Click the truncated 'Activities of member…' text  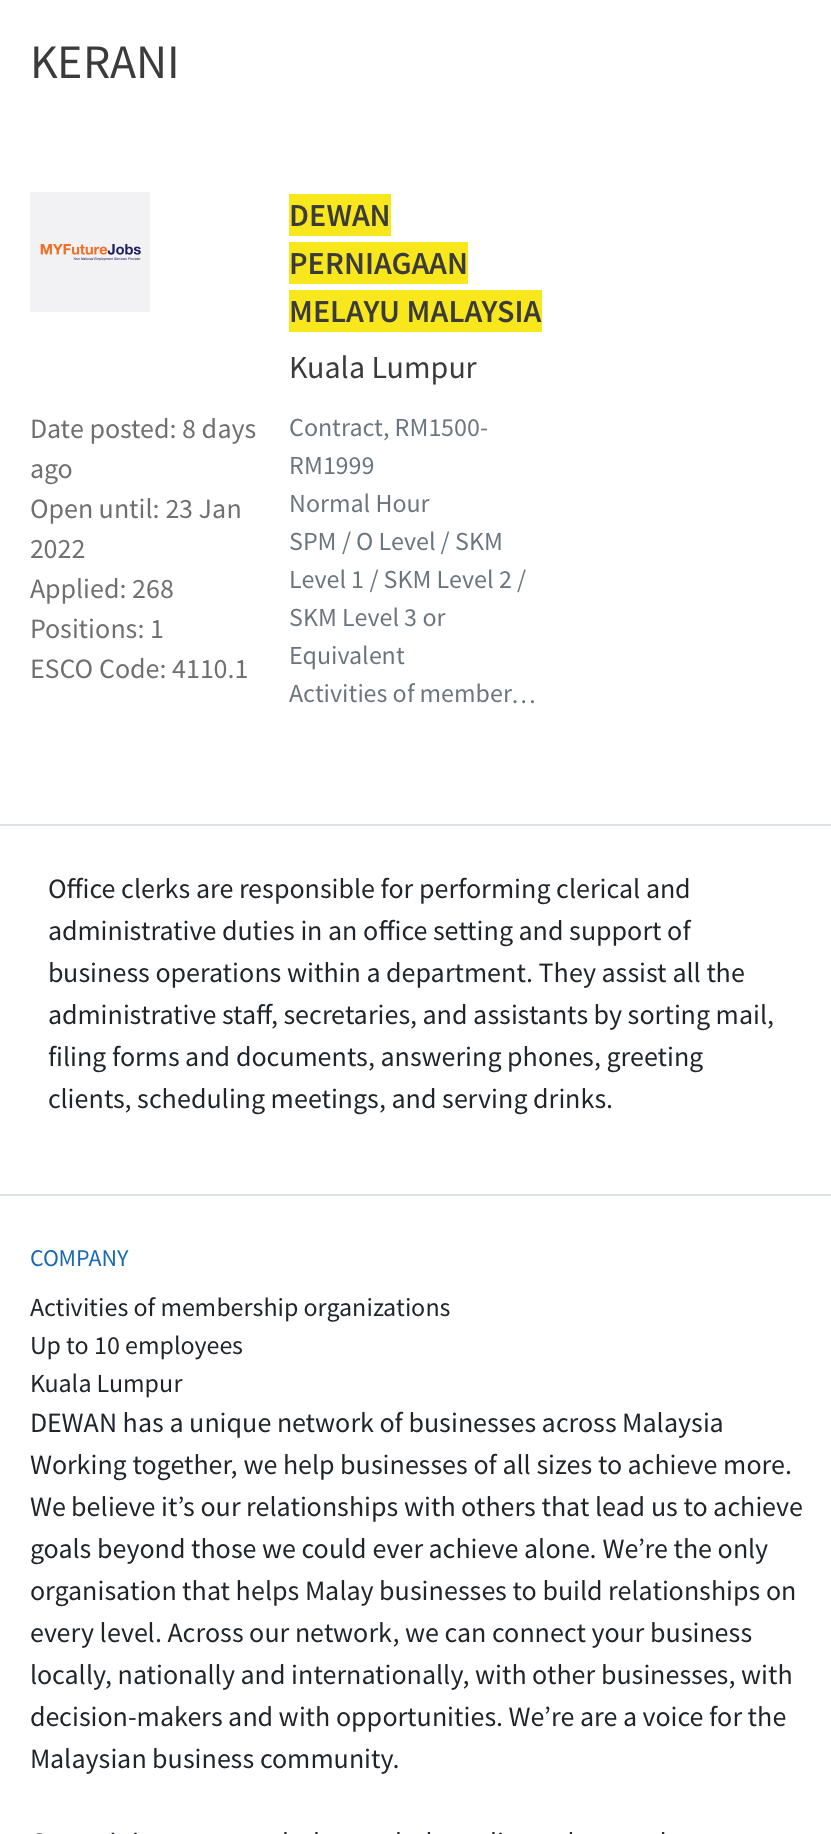(412, 693)
